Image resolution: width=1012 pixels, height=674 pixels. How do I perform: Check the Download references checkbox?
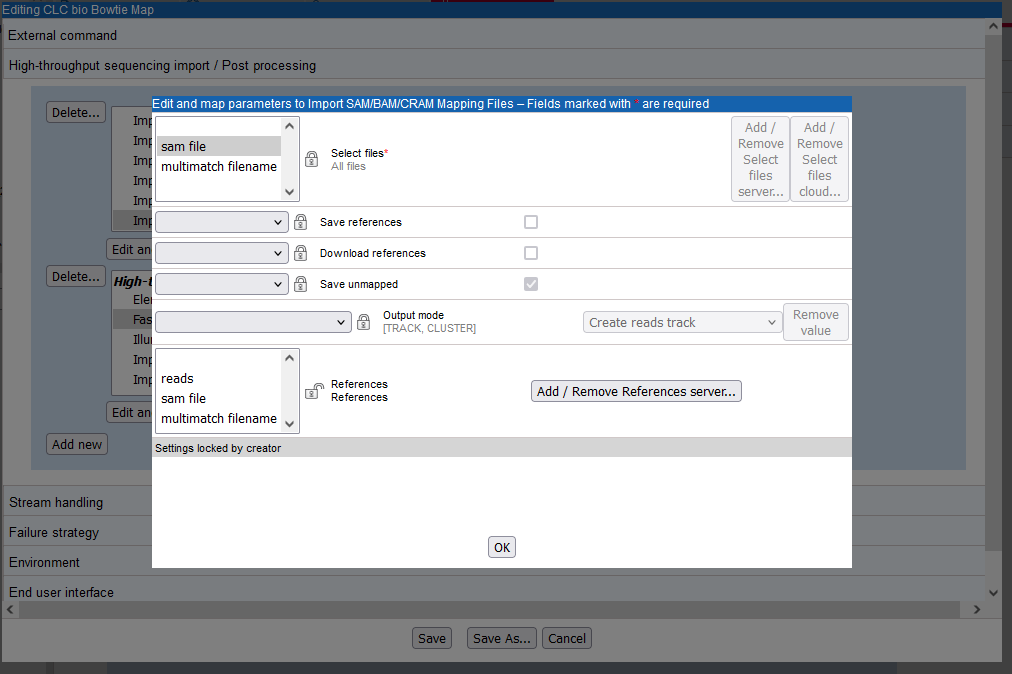click(x=531, y=253)
